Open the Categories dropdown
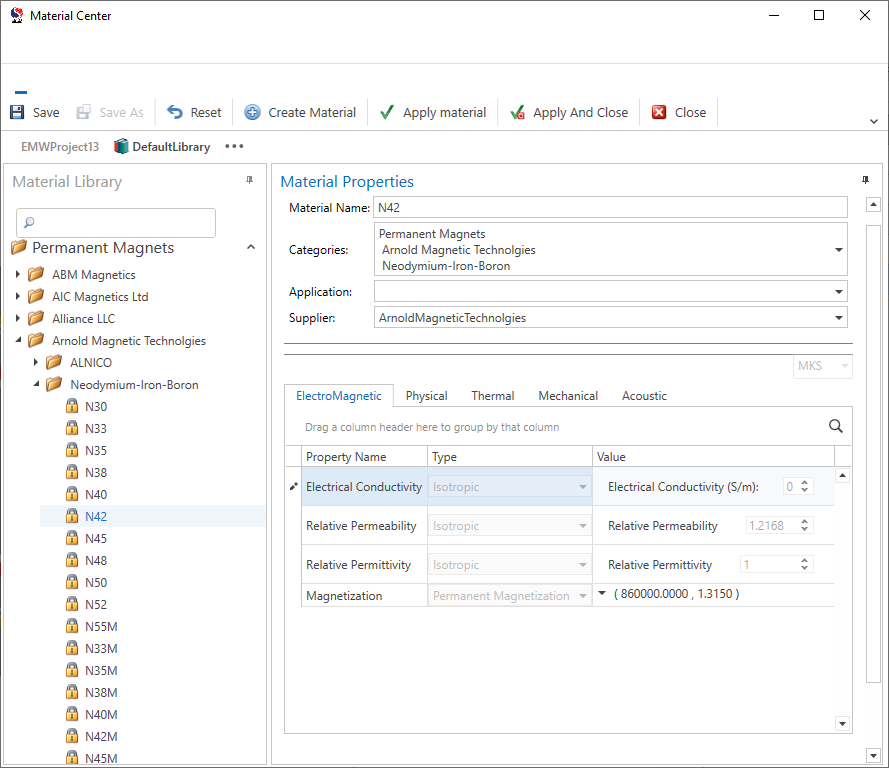889x768 pixels. (x=839, y=250)
